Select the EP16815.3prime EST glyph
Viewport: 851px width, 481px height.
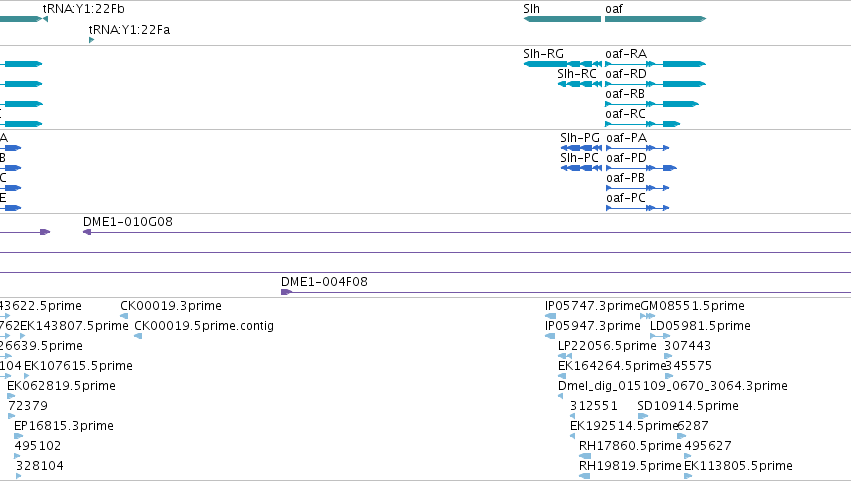pos(19,436)
